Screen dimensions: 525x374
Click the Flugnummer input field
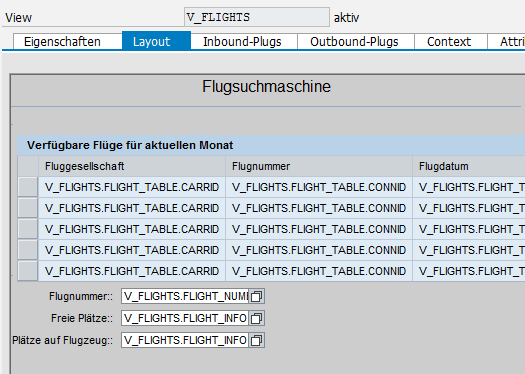coord(185,296)
